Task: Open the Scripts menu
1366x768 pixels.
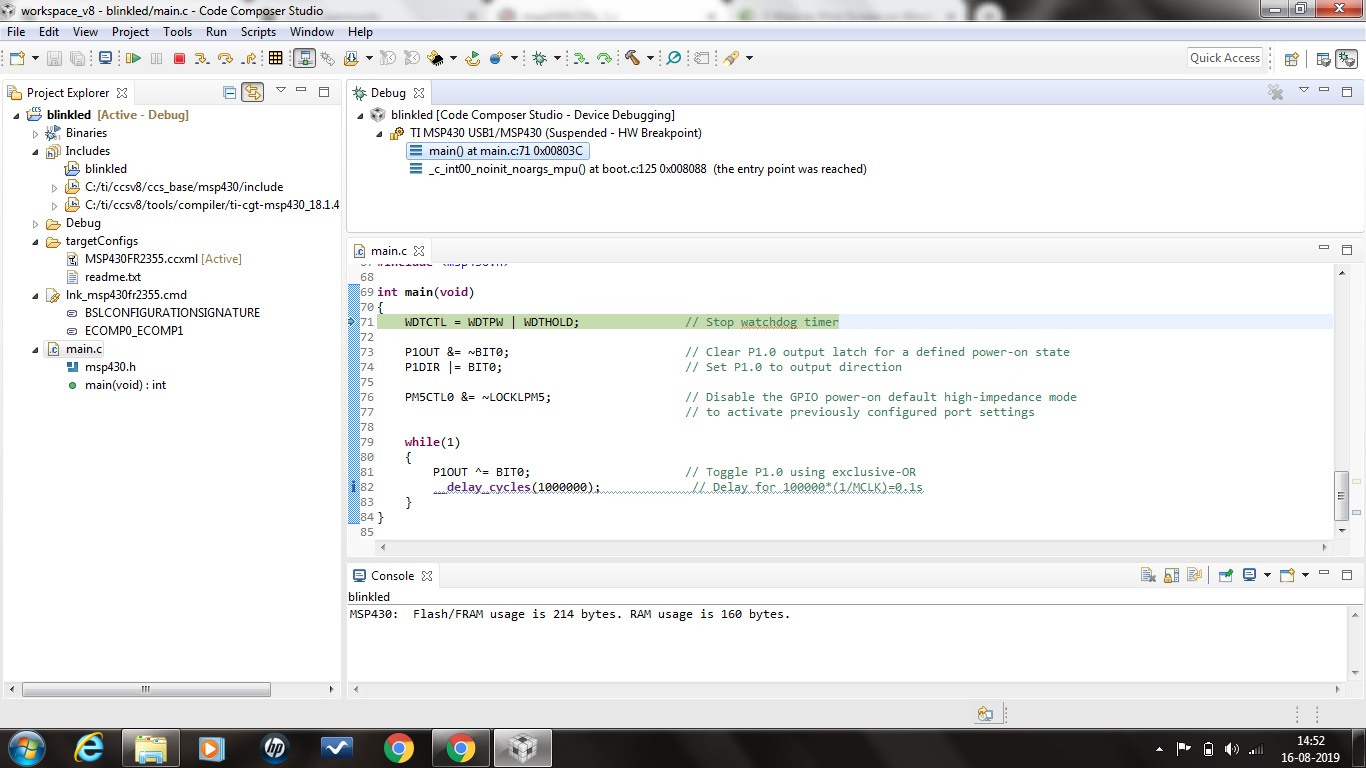Action: pyautogui.click(x=258, y=32)
